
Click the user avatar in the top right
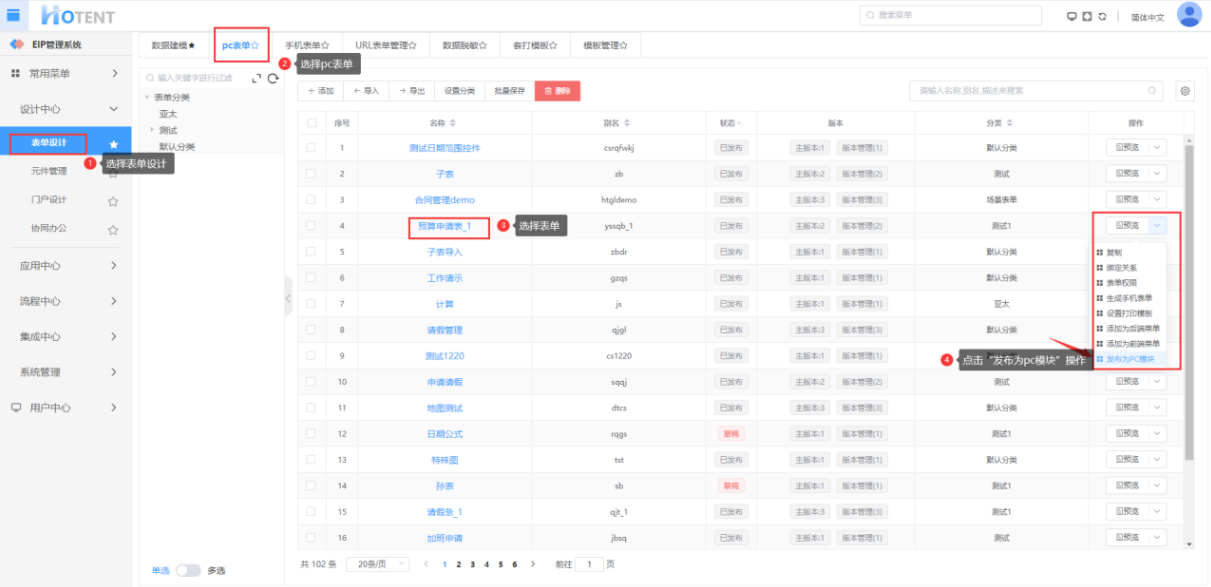pyautogui.click(x=1189, y=15)
